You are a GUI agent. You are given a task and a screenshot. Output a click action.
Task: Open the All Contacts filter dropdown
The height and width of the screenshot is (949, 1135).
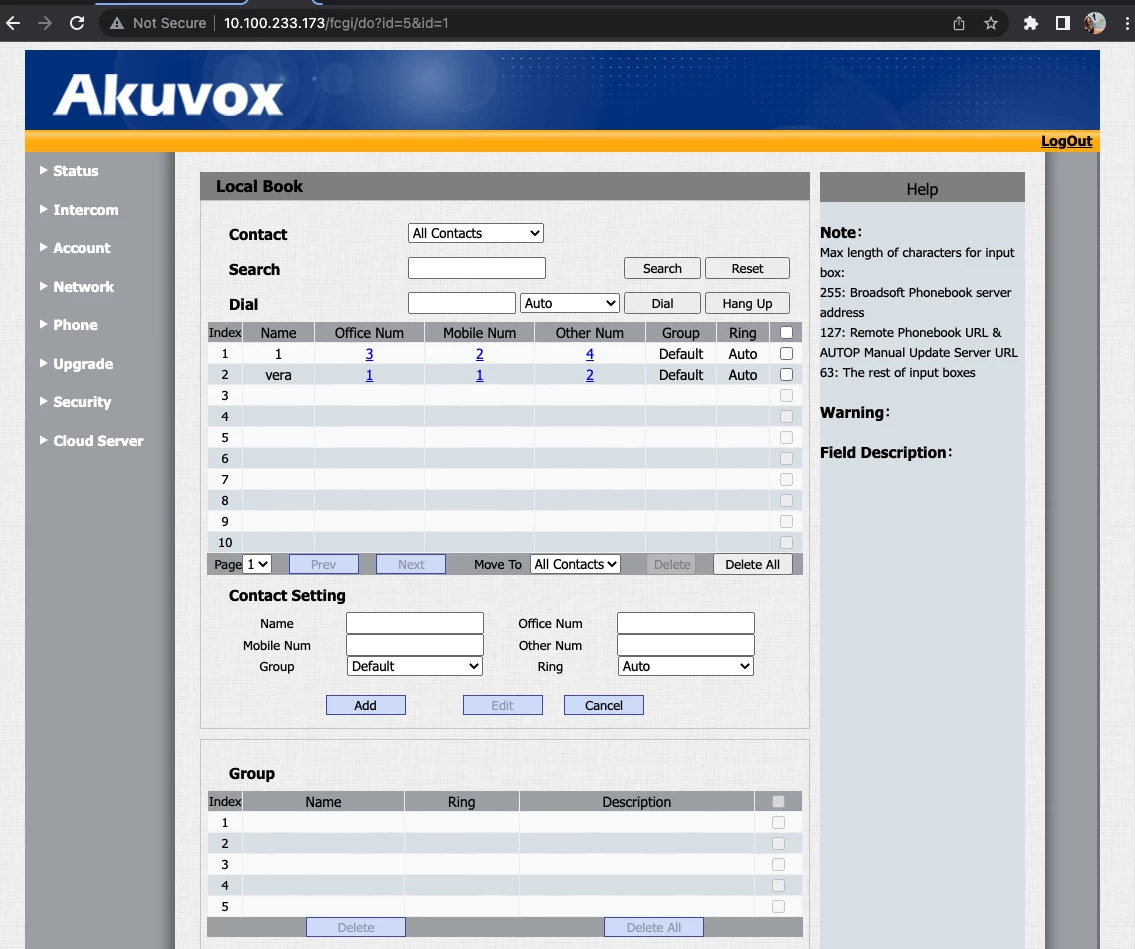coord(475,232)
